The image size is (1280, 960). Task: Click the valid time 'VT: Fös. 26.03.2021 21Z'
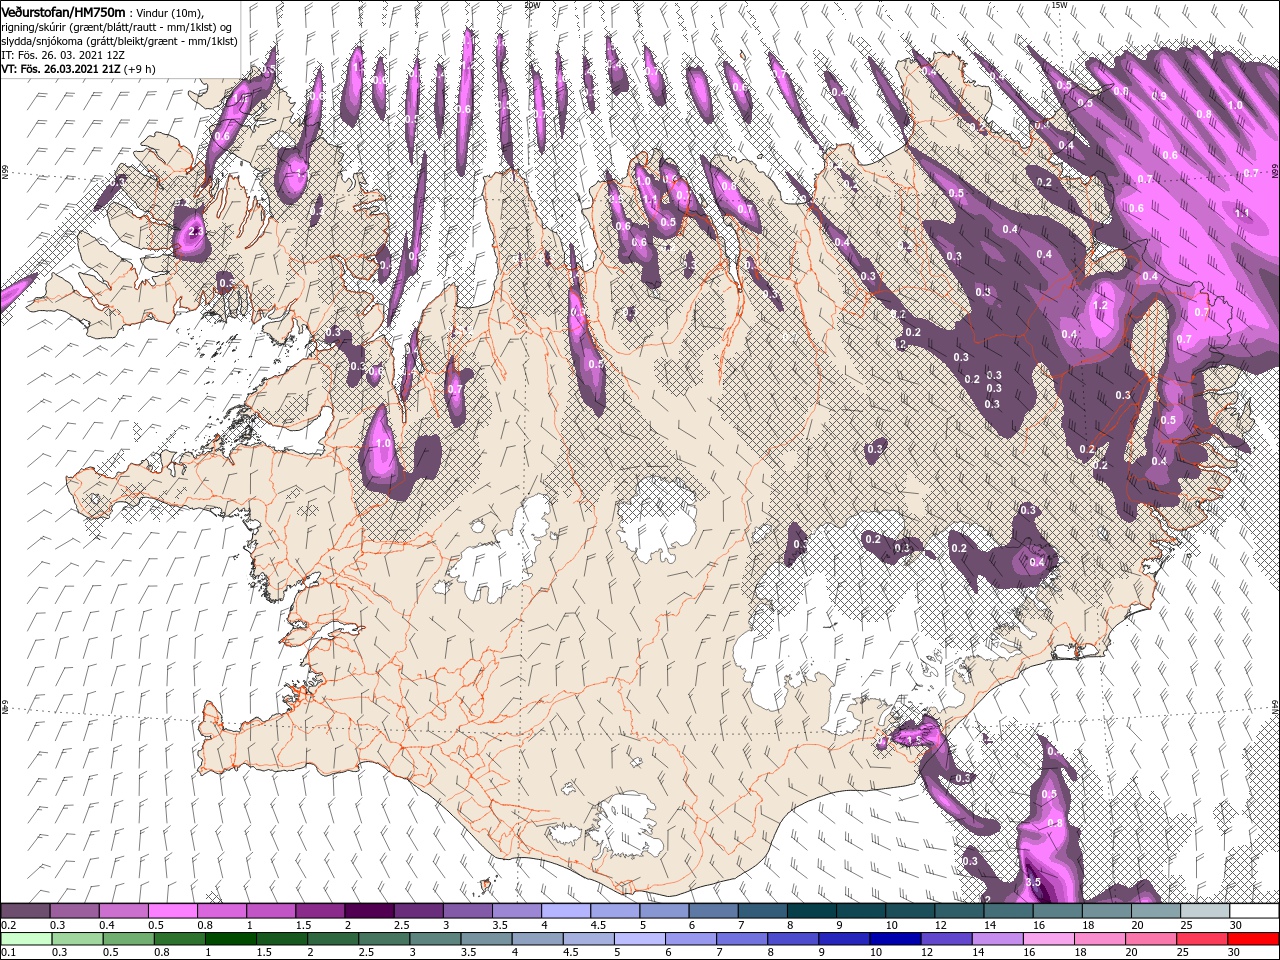[x=61, y=69]
